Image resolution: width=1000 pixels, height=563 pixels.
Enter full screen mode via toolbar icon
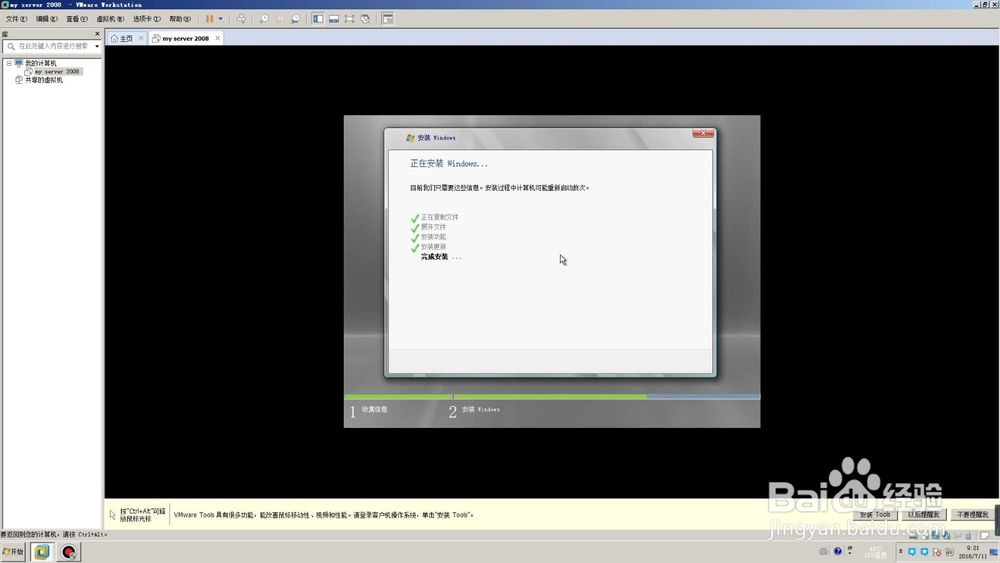[x=349, y=19]
